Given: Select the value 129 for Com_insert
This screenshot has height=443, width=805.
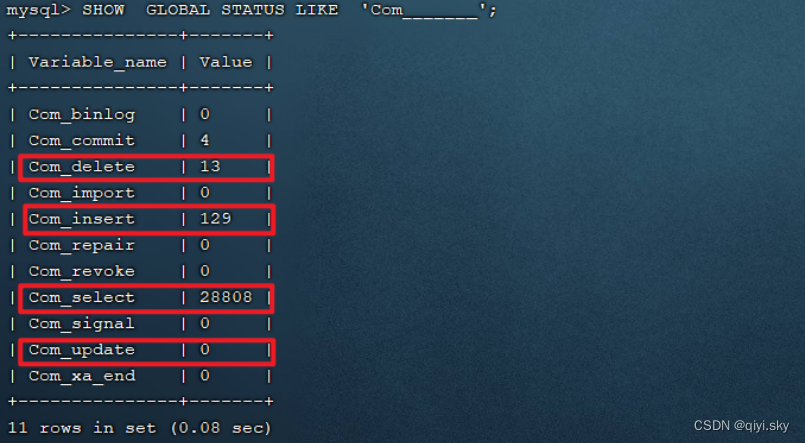Looking at the screenshot, I should pyautogui.click(x=216, y=219).
